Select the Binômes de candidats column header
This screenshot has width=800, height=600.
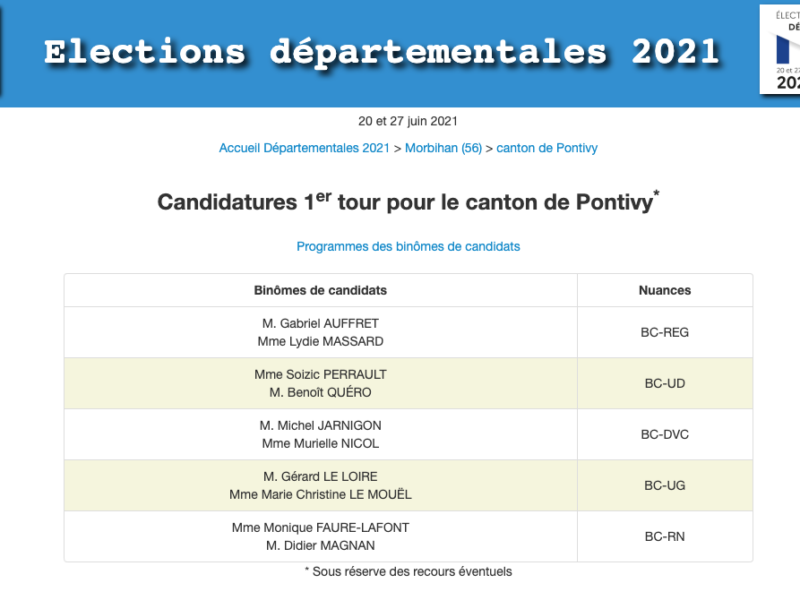(x=320, y=290)
